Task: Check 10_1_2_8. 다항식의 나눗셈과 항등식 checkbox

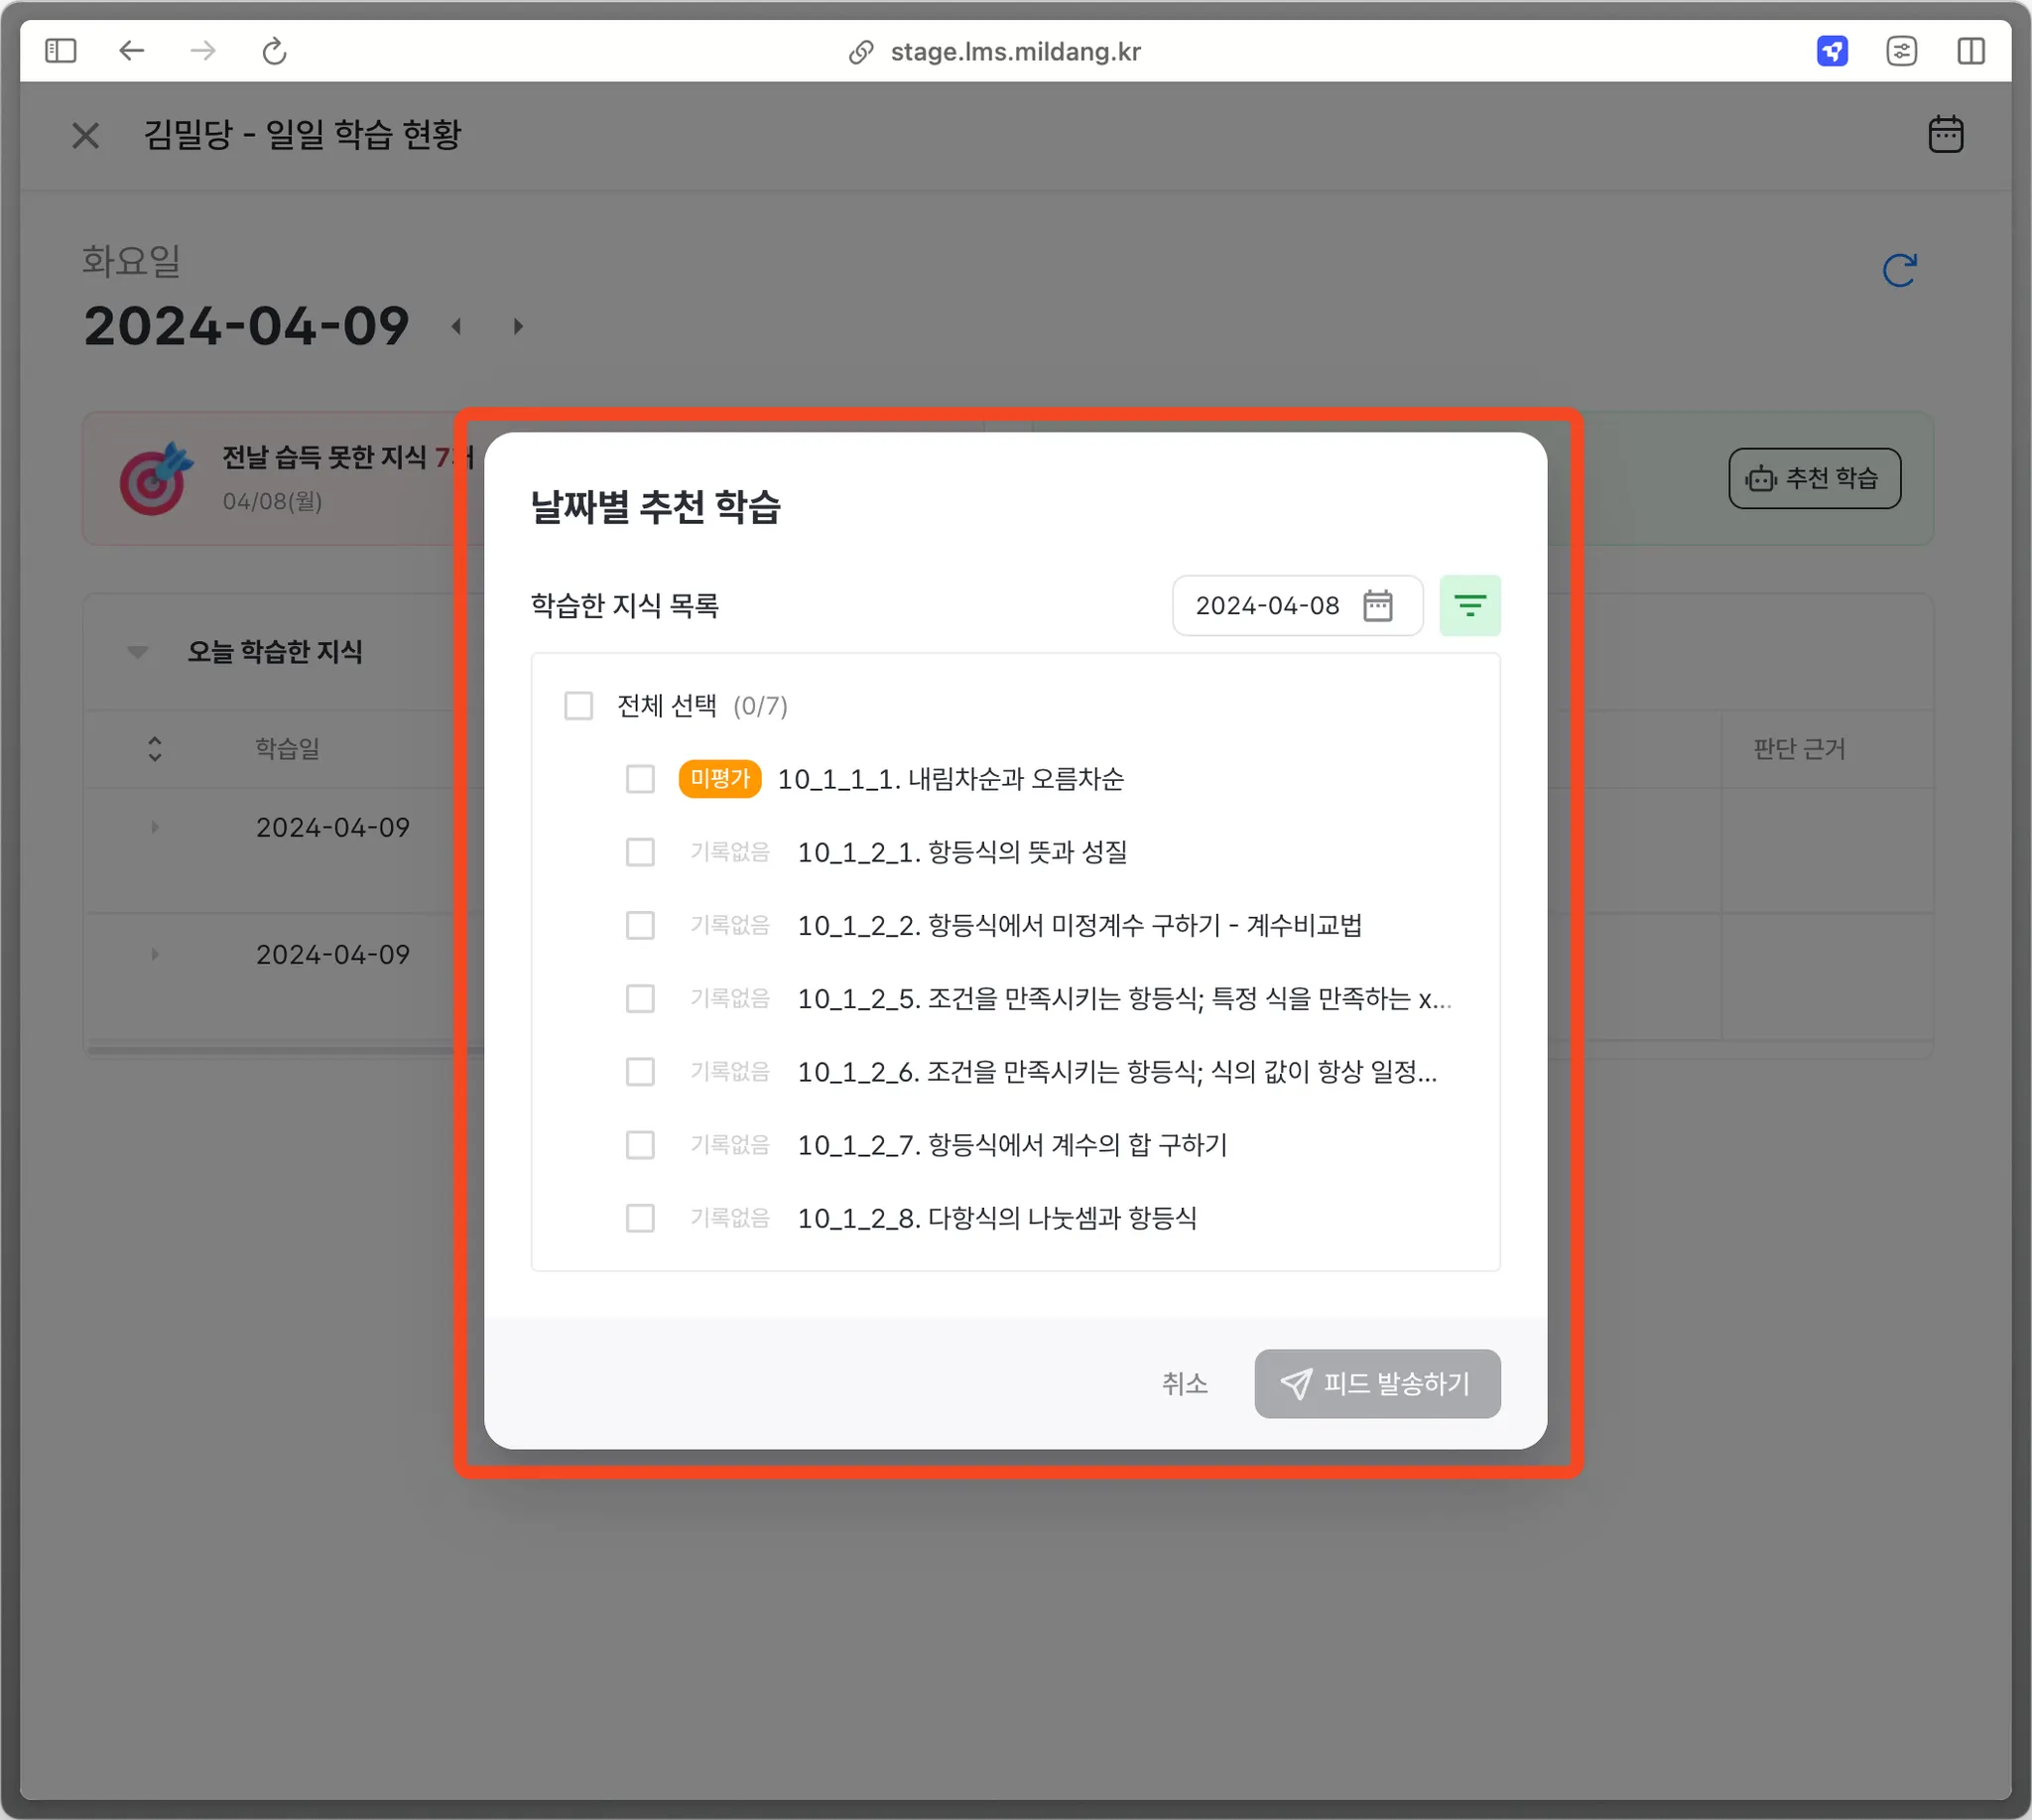Action: coord(640,1218)
